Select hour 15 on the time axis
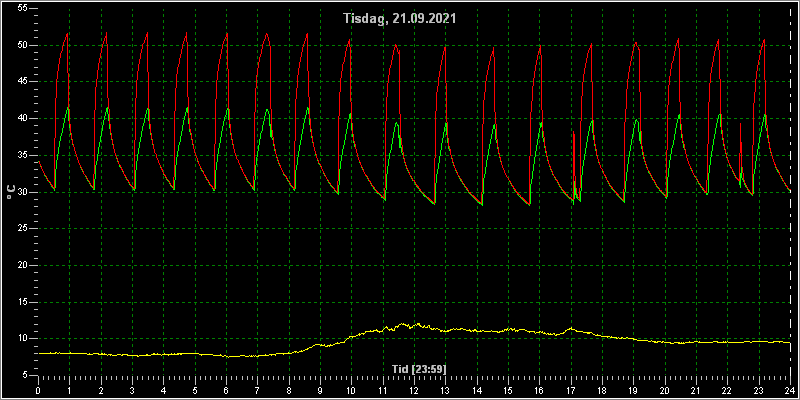The image size is (800, 400). (x=508, y=391)
